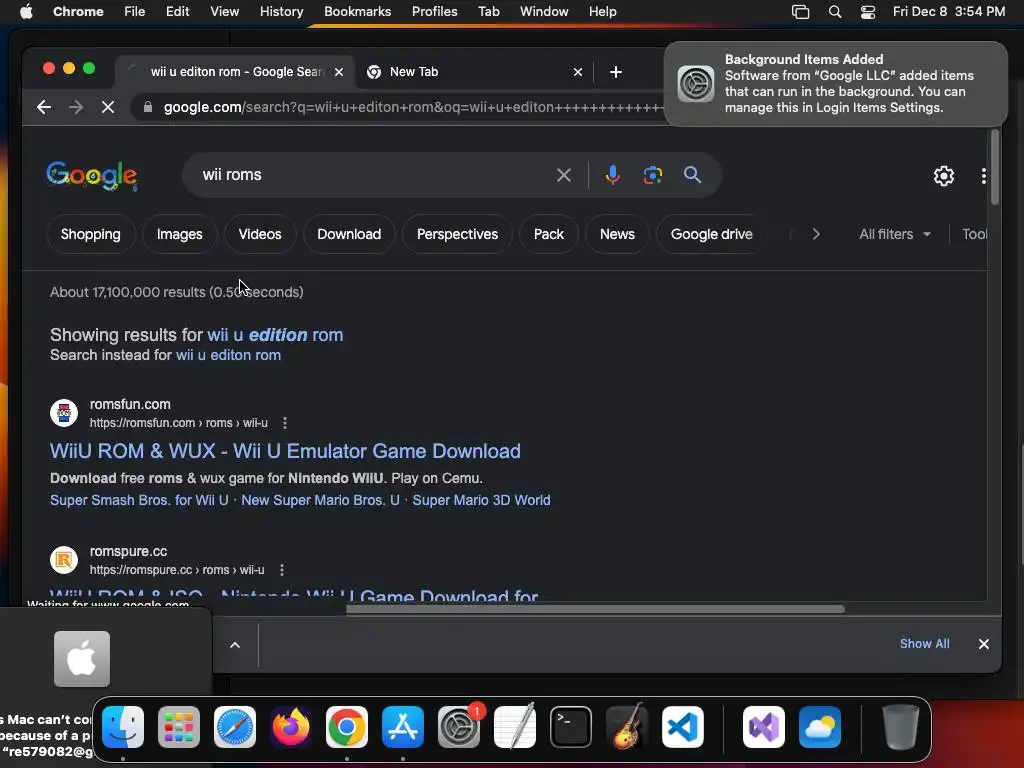Click the Chrome forward arrow
This screenshot has width=1024, height=768.
pos(76,107)
